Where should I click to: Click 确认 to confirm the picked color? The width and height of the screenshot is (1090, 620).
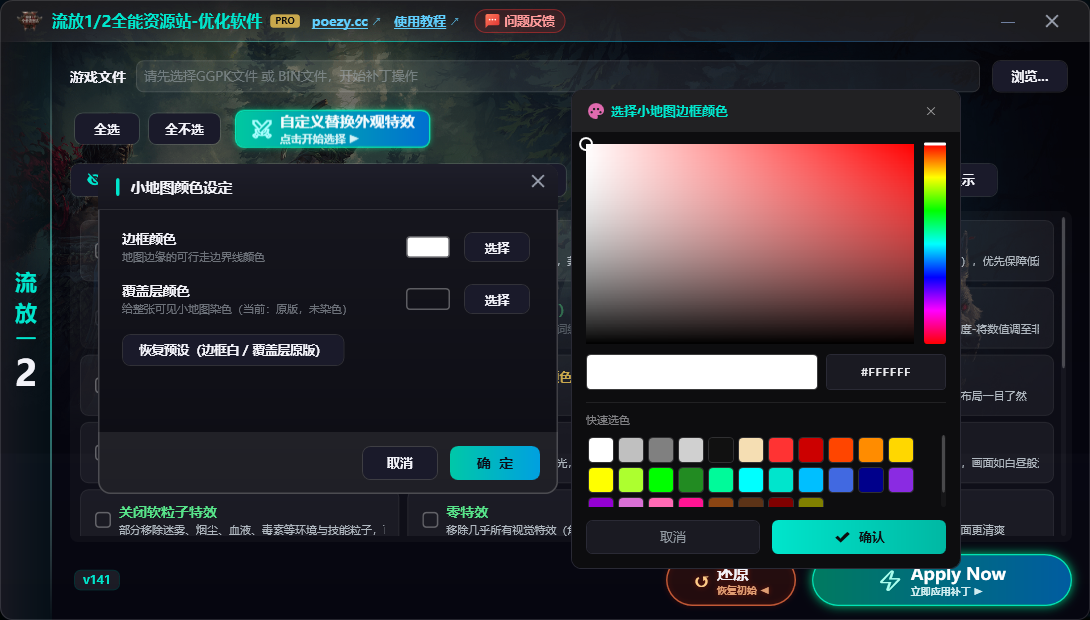click(x=859, y=537)
